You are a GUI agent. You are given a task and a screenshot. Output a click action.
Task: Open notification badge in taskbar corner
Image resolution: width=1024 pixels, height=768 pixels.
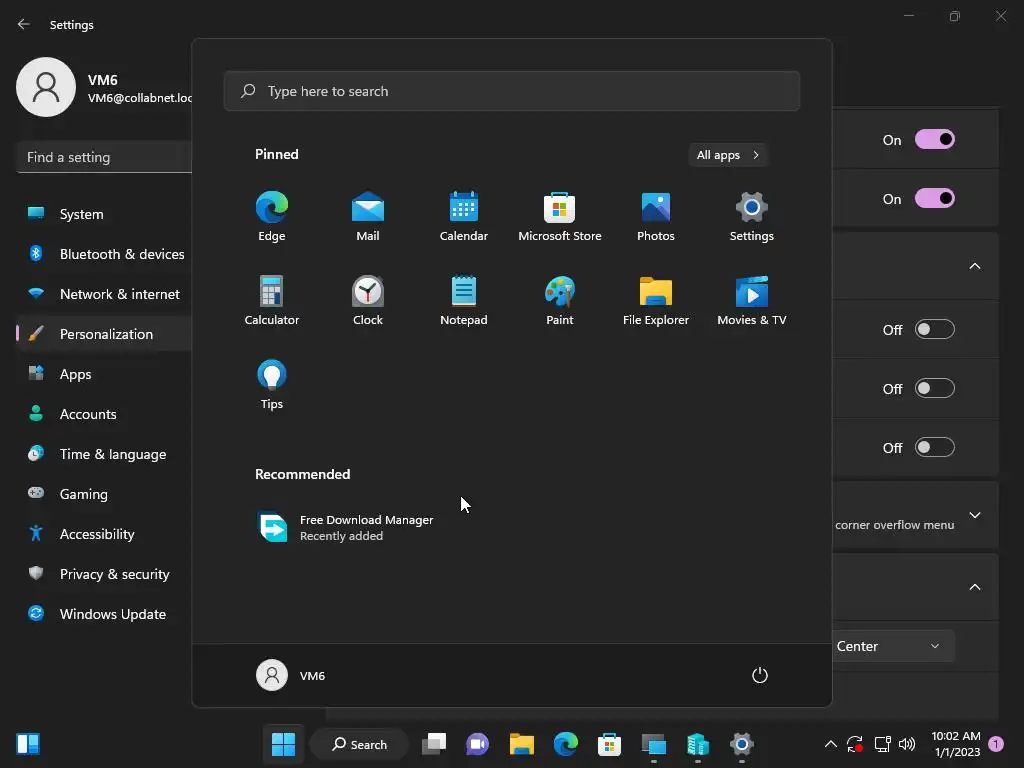[996, 744]
